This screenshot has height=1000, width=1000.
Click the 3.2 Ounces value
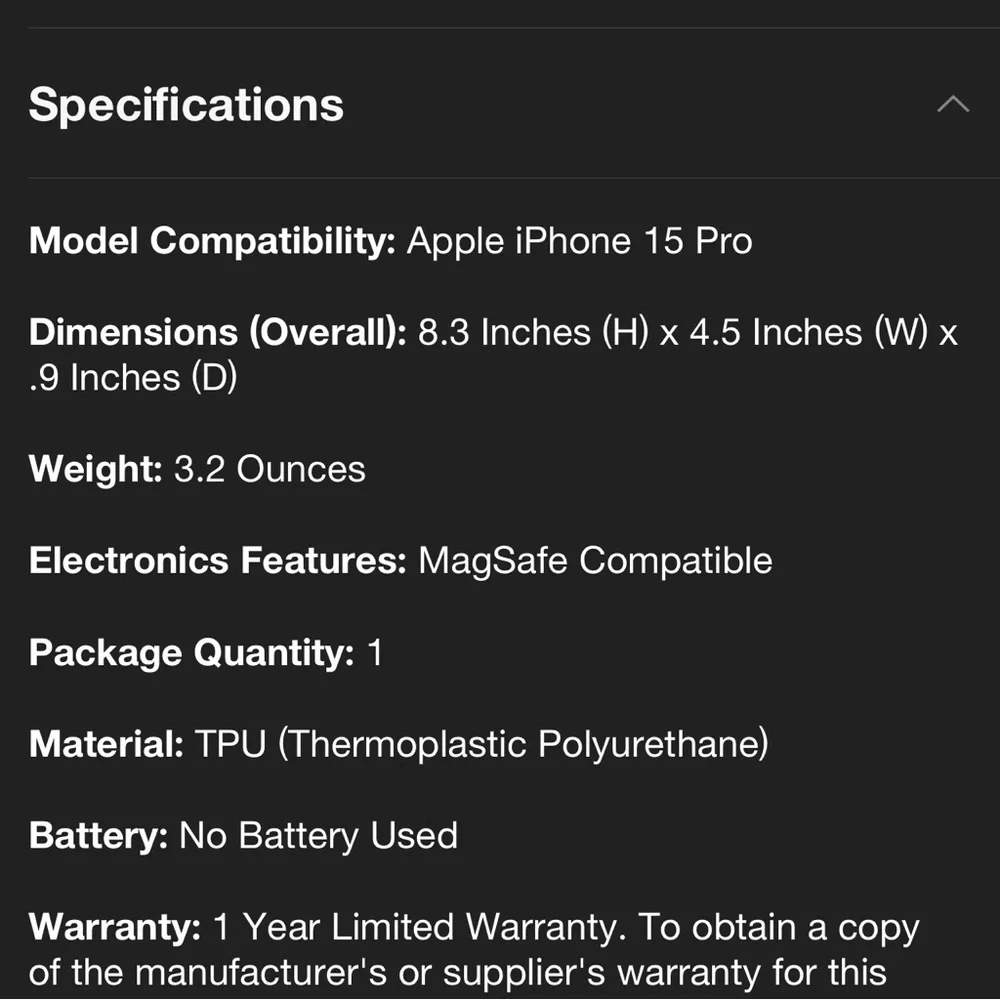point(270,469)
